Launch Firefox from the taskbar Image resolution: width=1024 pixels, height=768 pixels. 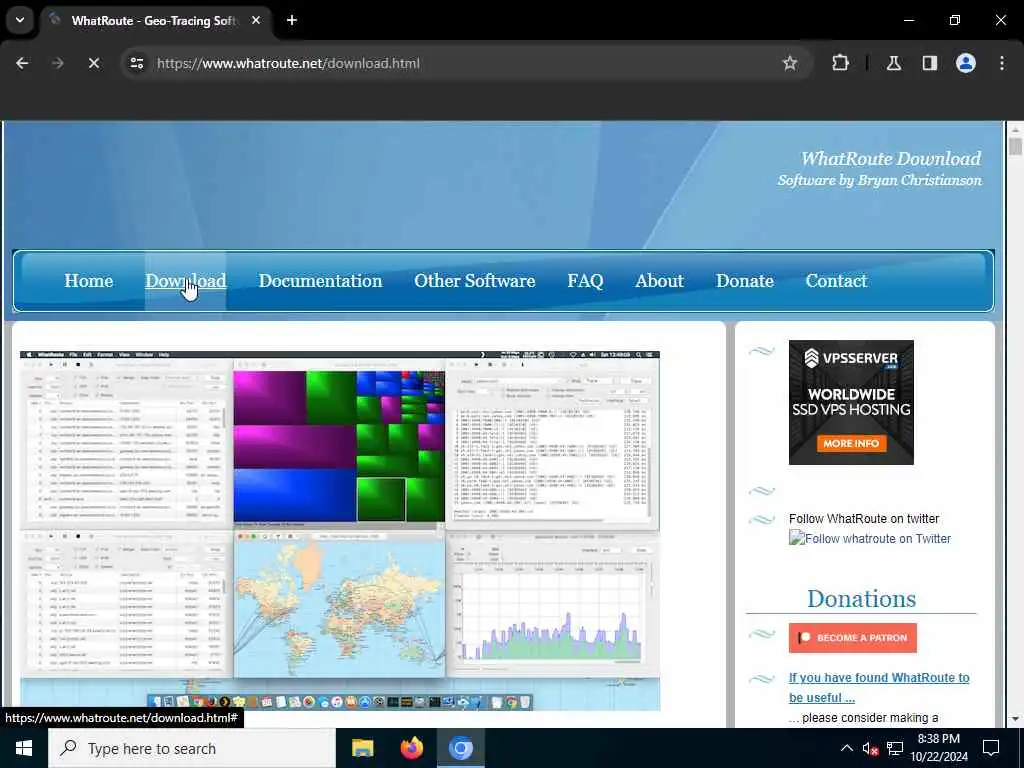[411, 748]
